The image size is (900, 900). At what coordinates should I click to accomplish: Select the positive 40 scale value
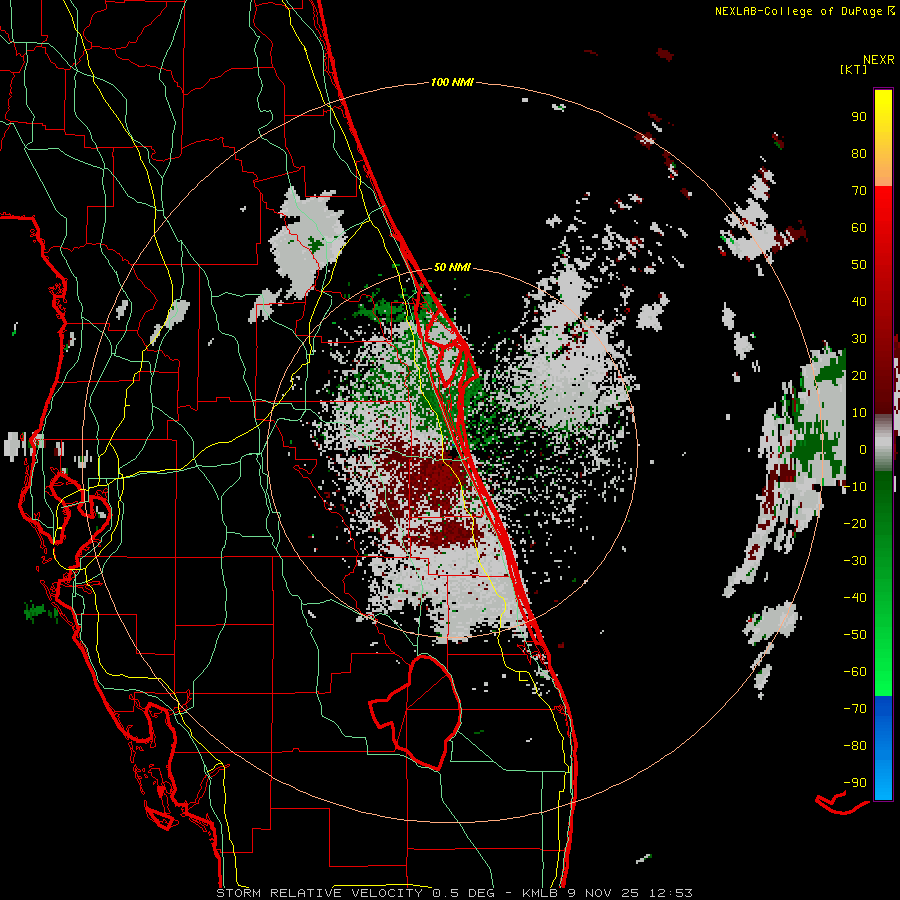tap(859, 301)
